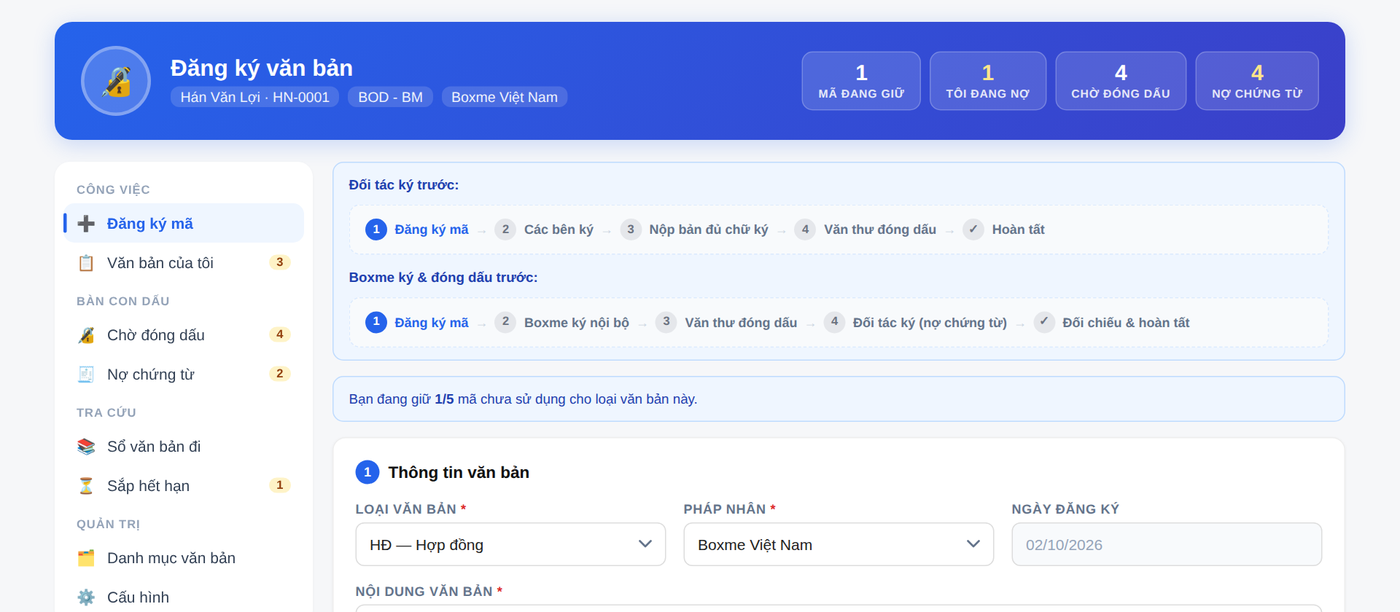Click the Đăng ký văn bản page title

point(262,68)
